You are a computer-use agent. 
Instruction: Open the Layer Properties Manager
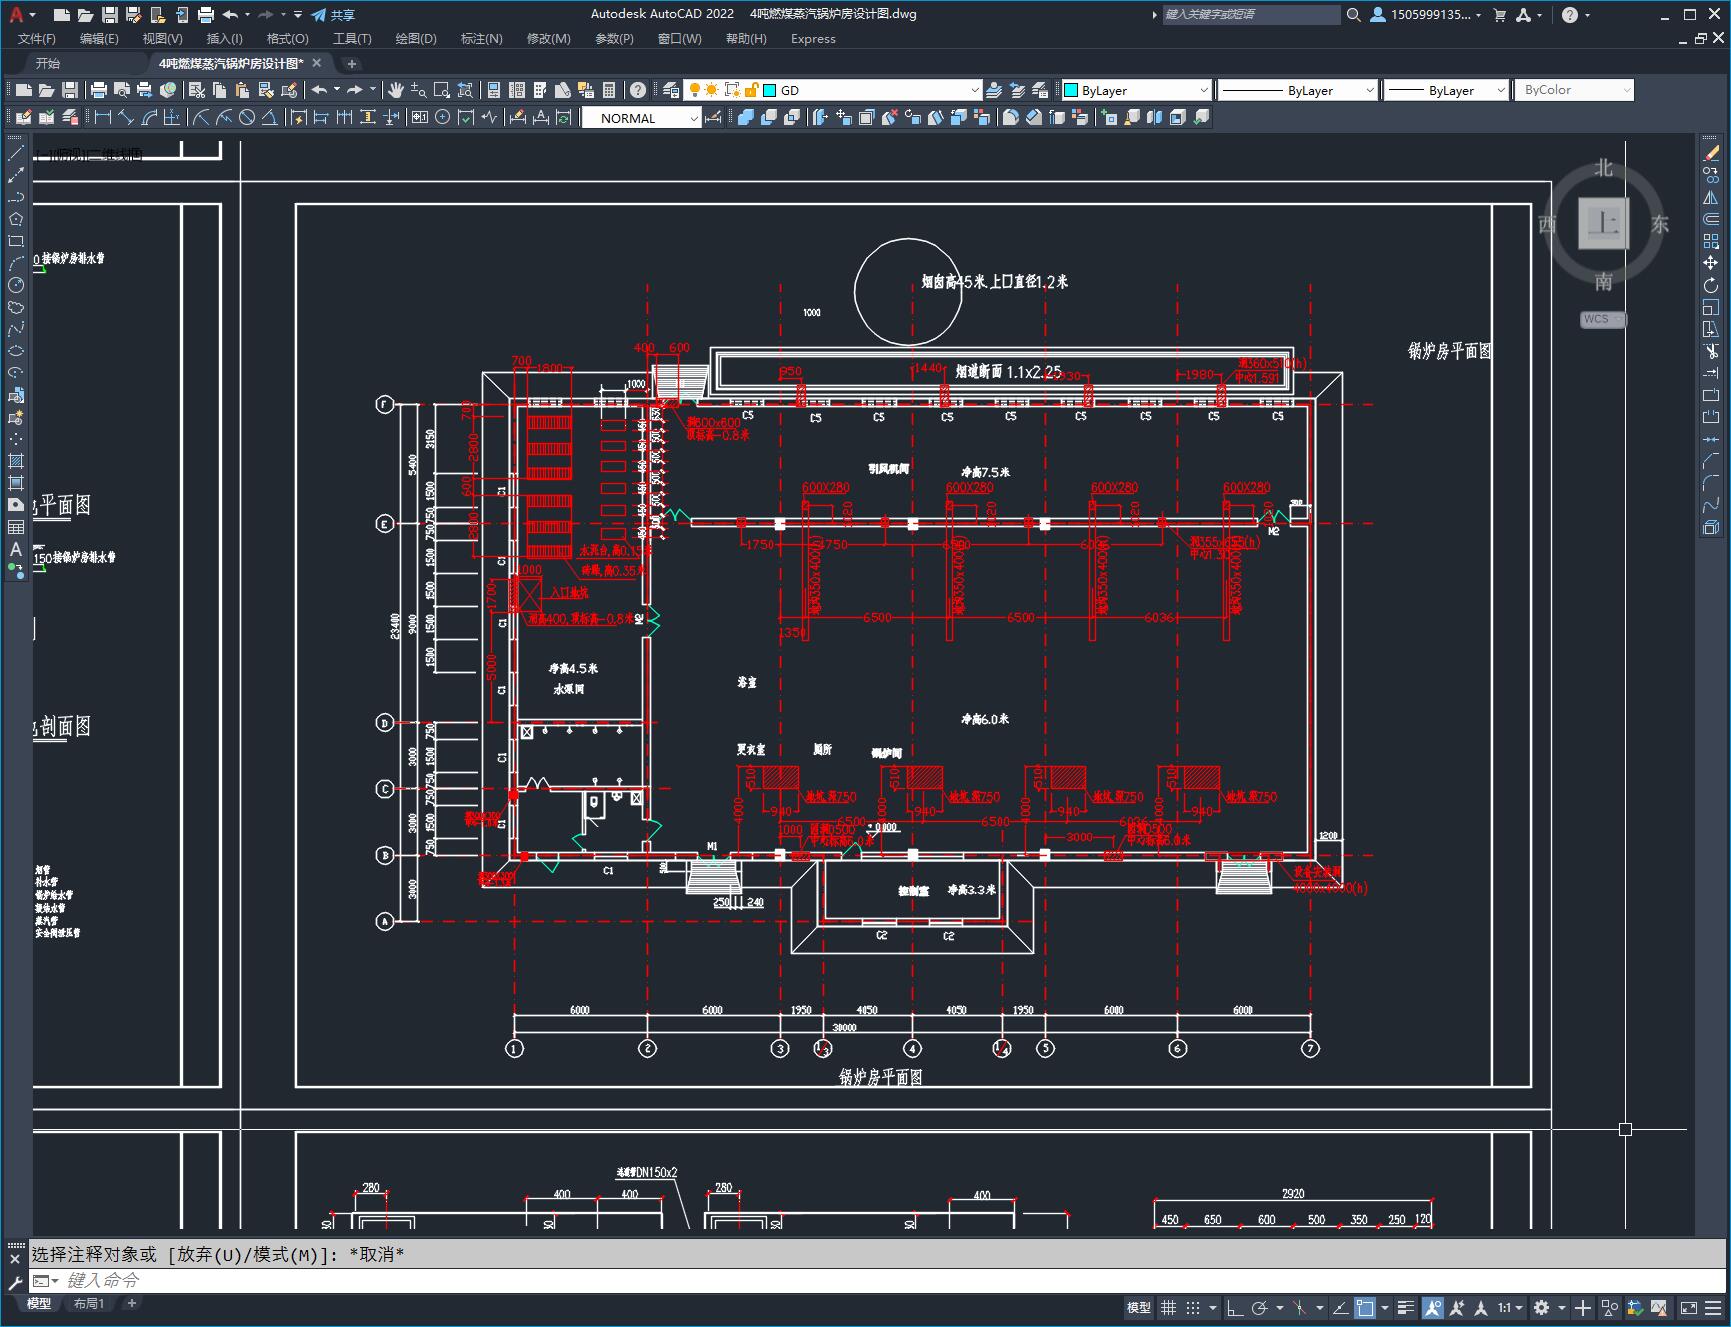pyautogui.click(x=671, y=90)
